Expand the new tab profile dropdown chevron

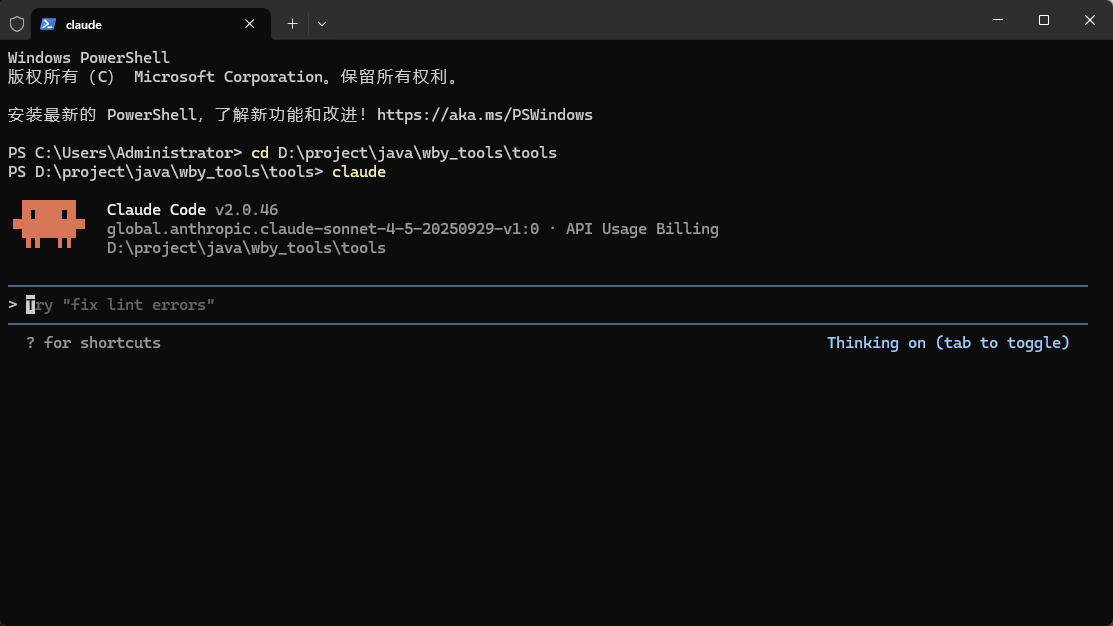pyautogui.click(x=322, y=23)
